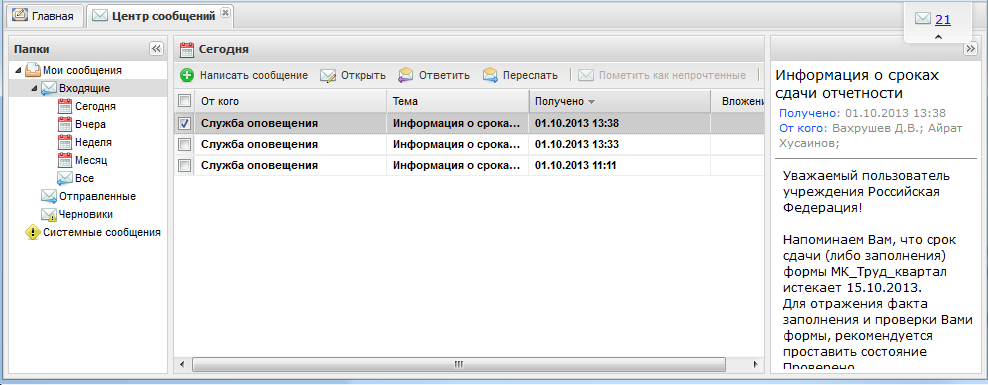Click the preview title Информация о сроках сдачи отчетности
The width and height of the screenshot is (988, 385).
[857, 84]
